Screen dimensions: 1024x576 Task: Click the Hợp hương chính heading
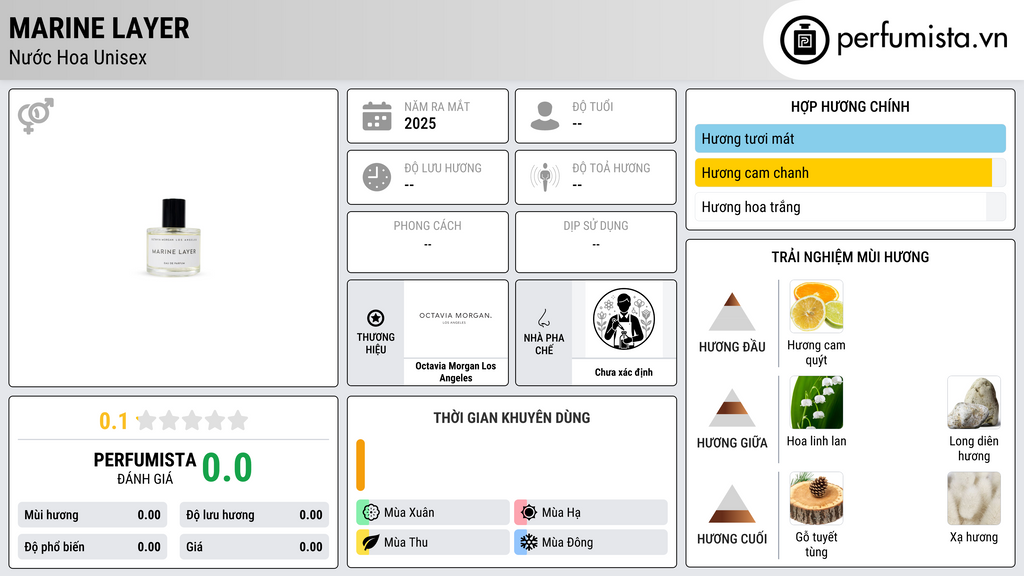tap(850, 106)
